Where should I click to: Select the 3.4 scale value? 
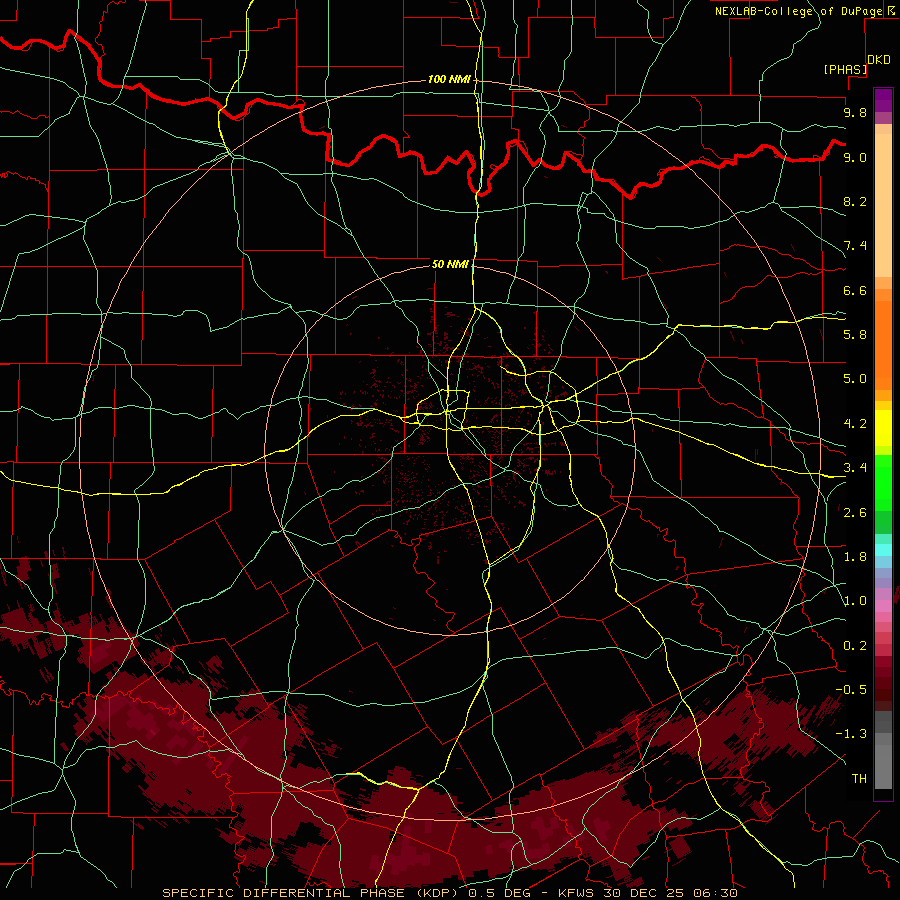click(855, 468)
